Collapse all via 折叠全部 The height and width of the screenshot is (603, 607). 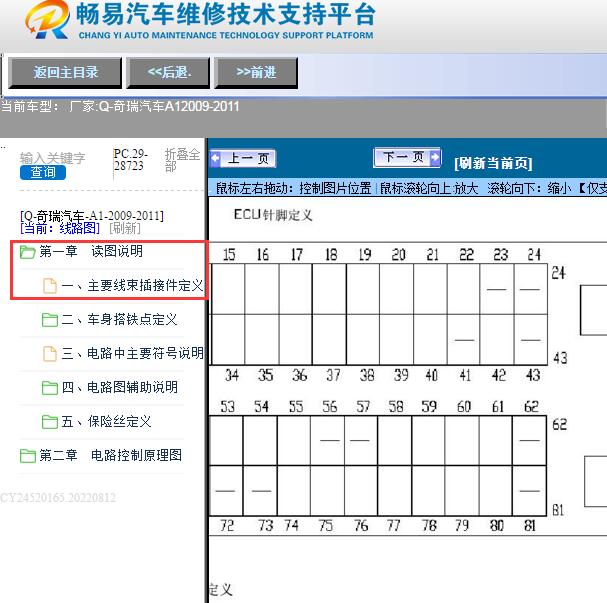182,160
